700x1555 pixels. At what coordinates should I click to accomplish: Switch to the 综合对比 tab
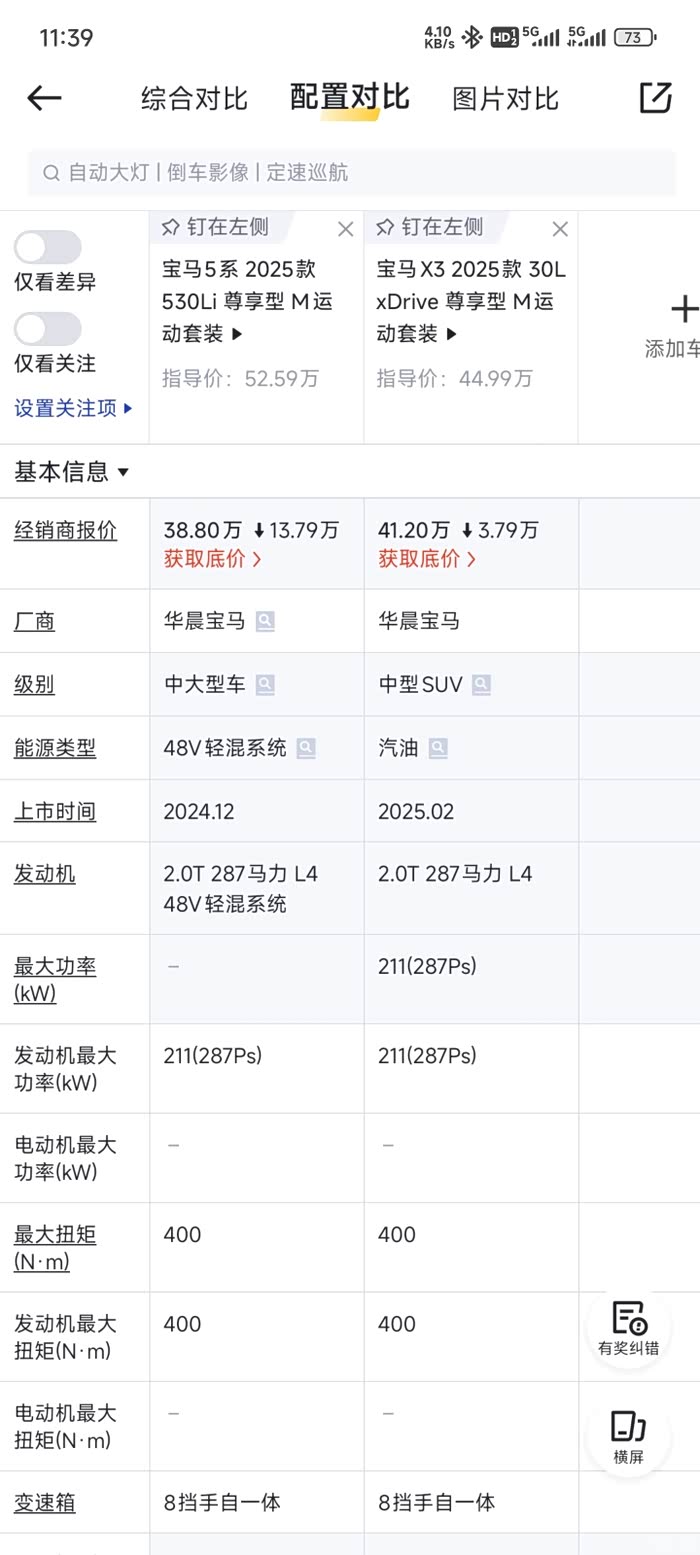coord(194,99)
